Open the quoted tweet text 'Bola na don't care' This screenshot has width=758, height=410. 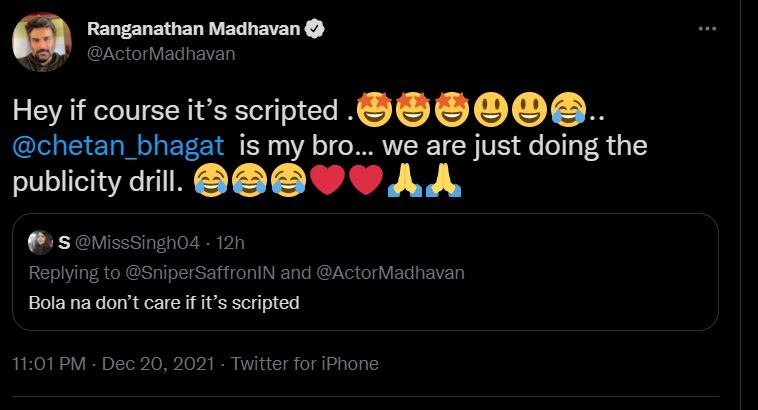click(x=164, y=301)
